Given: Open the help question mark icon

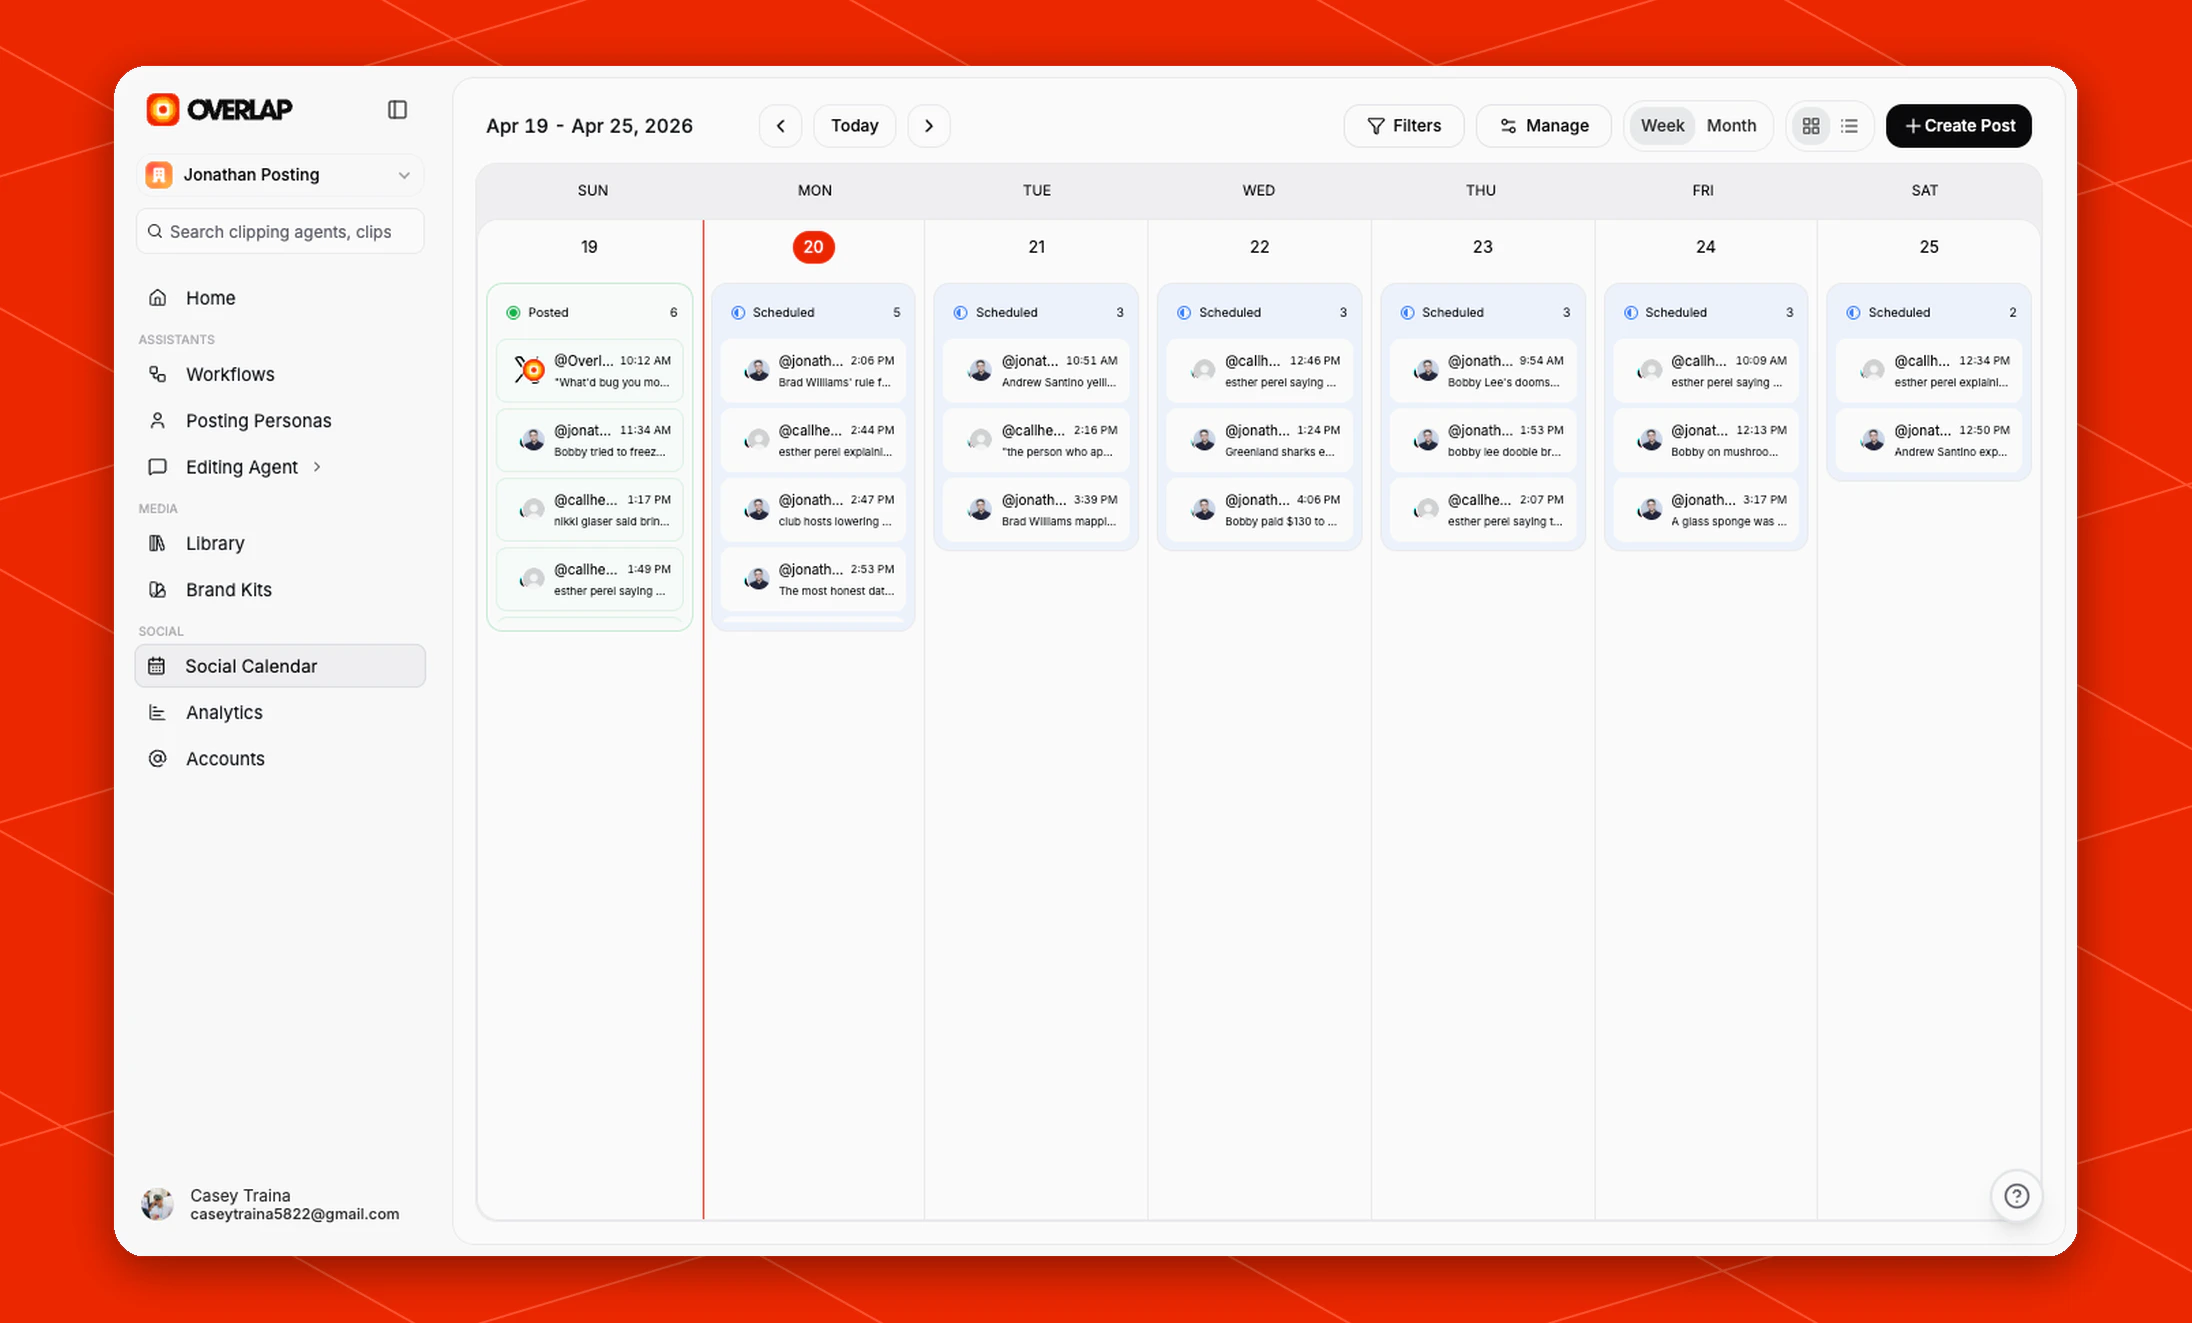Looking at the screenshot, I should [2017, 1196].
